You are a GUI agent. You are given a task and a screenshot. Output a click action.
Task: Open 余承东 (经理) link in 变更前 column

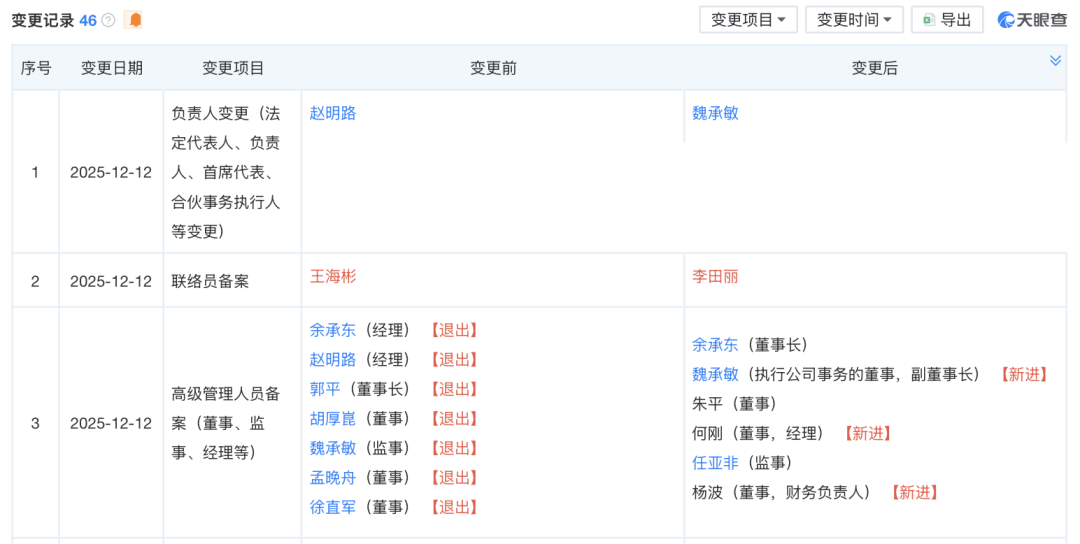click(x=333, y=330)
